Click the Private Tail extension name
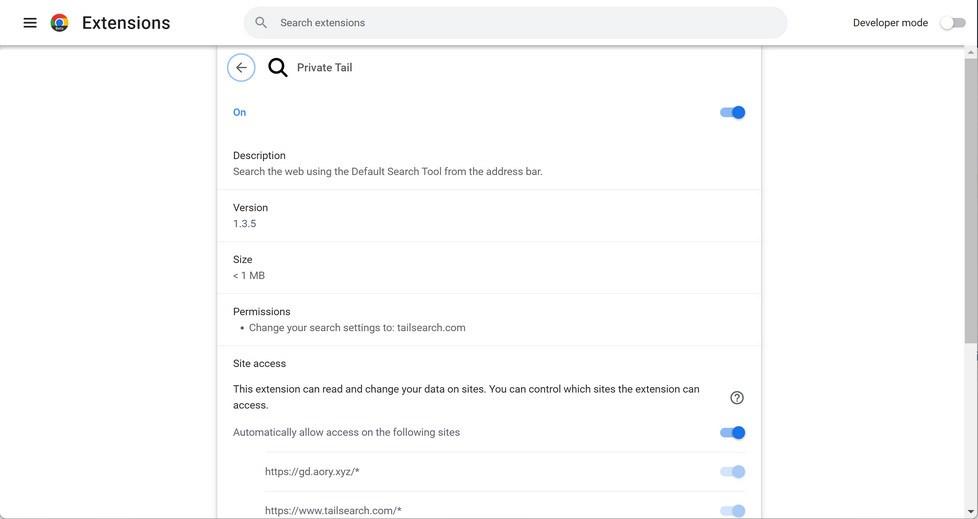Viewport: 978px width, 519px height. [324, 67]
